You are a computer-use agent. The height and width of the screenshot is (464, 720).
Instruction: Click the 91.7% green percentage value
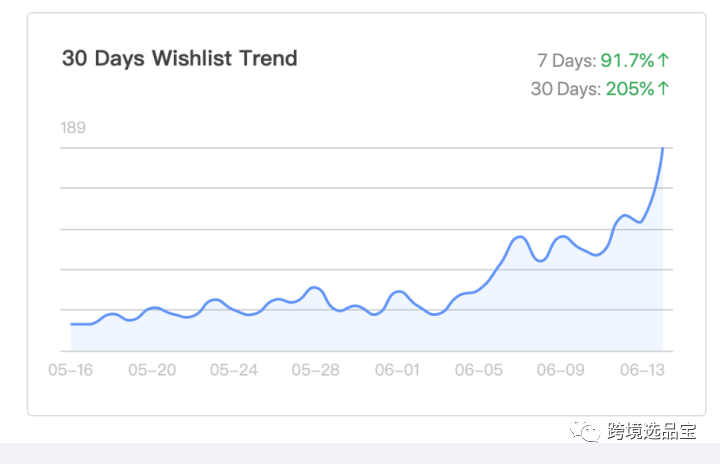pos(628,61)
